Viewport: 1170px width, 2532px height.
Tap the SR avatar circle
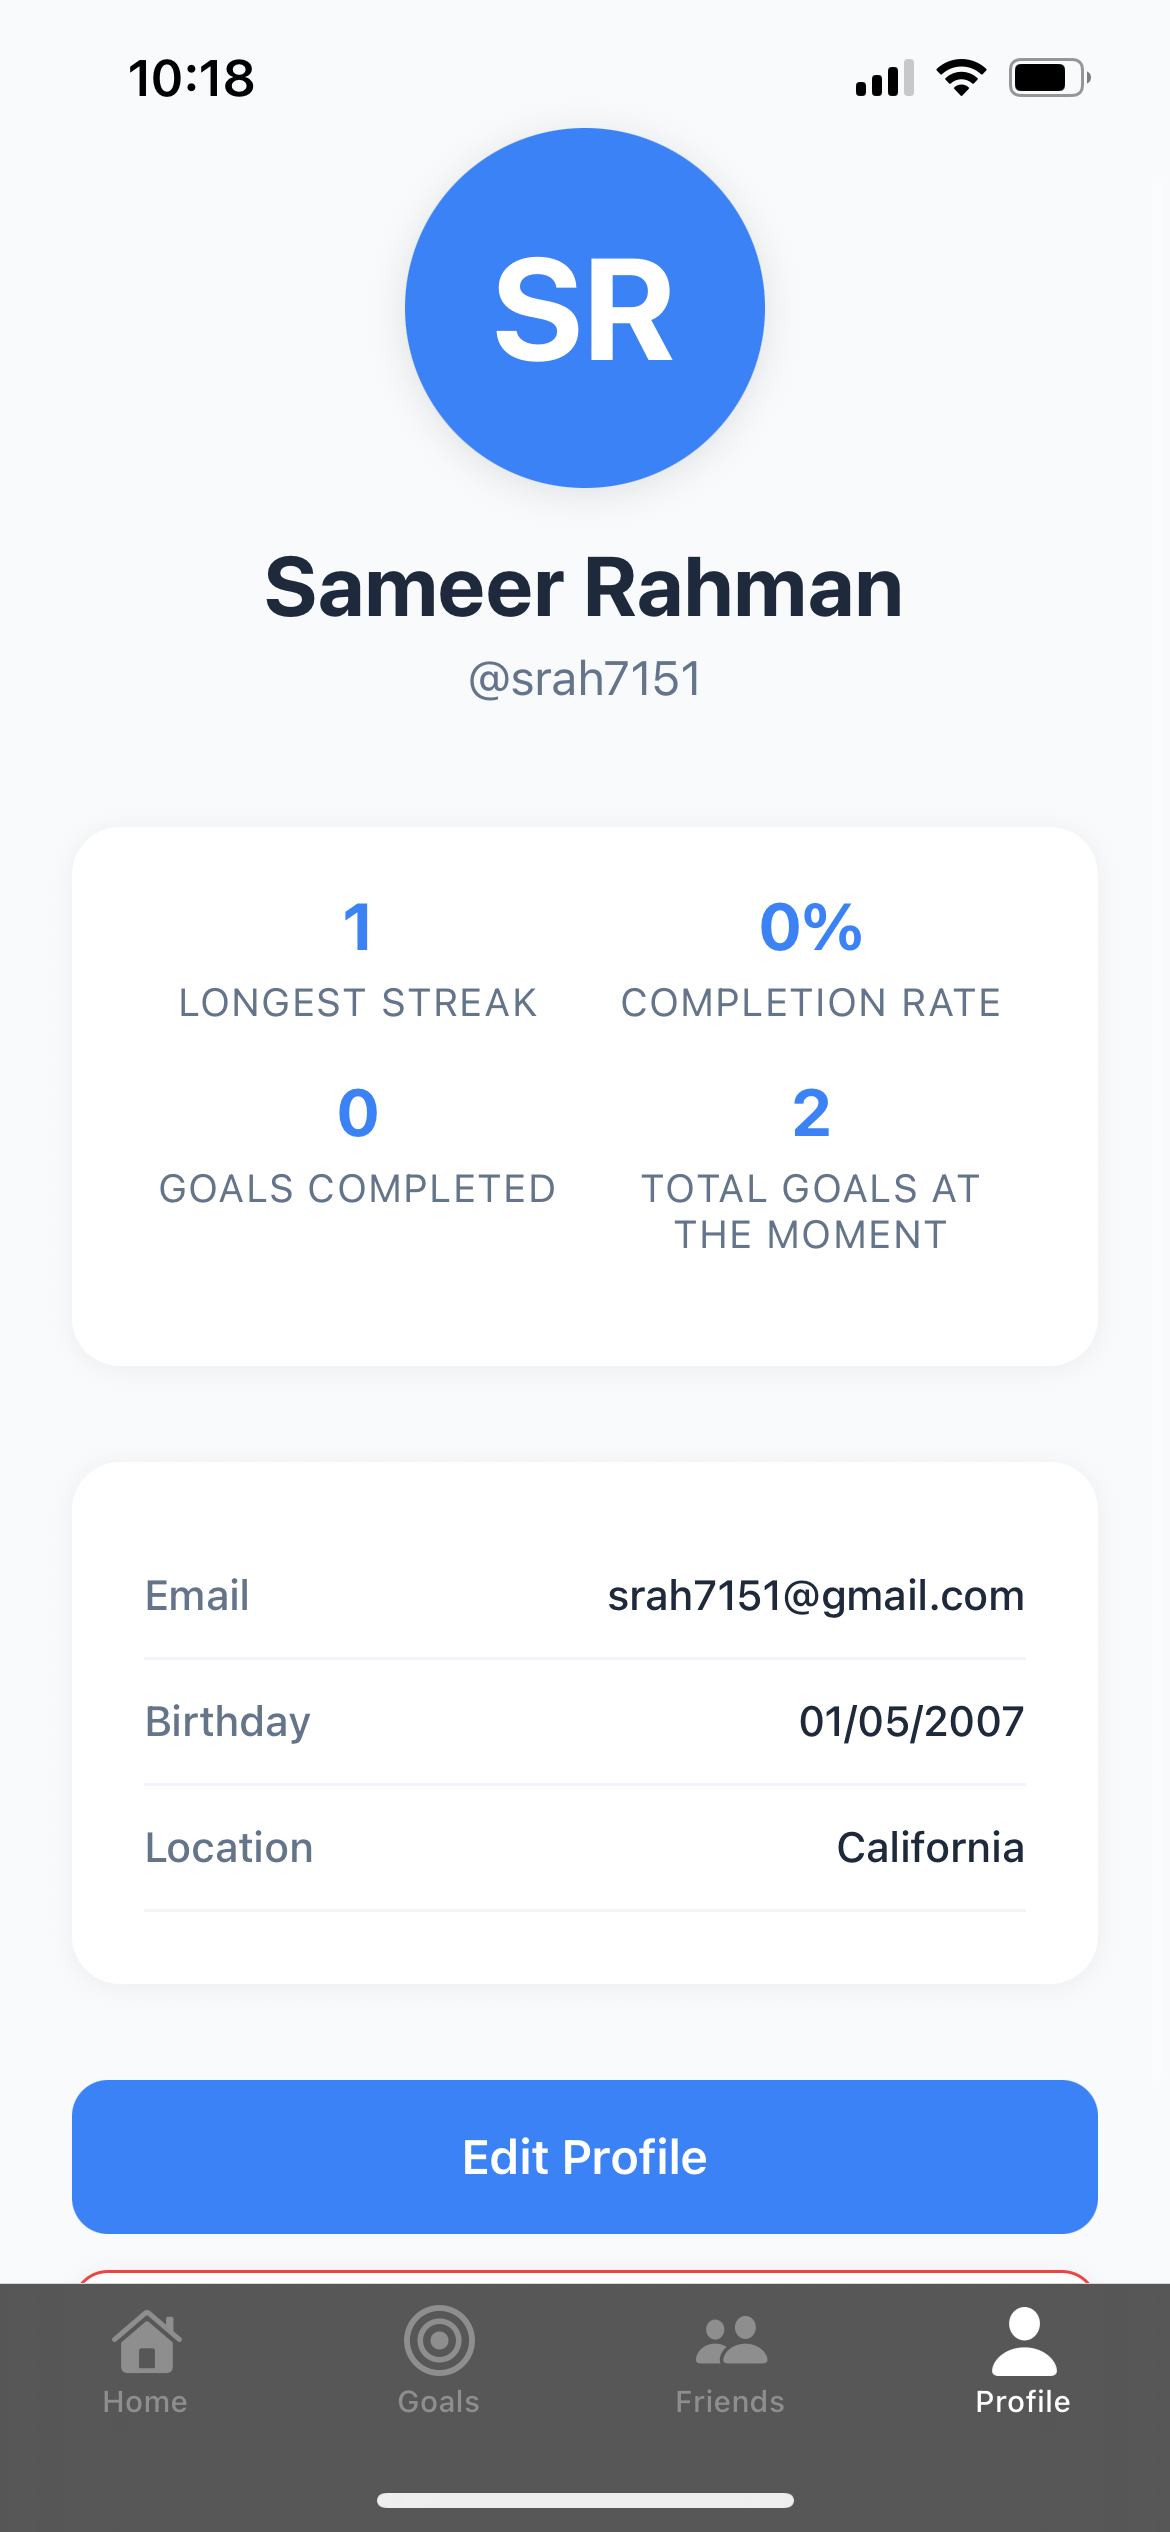pos(585,308)
